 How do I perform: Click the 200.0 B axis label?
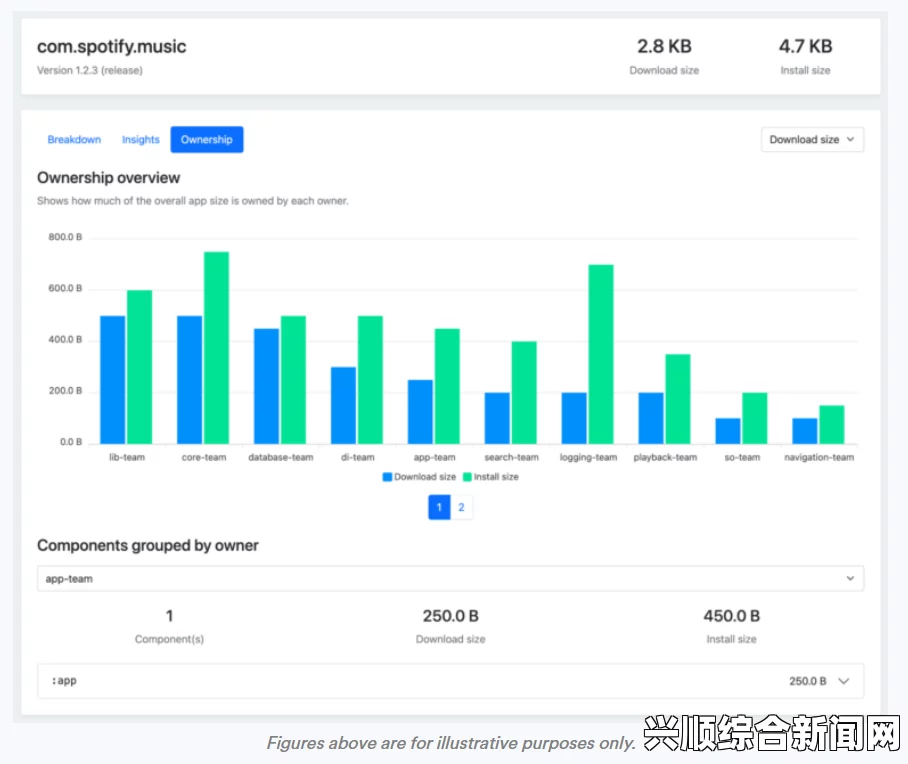click(65, 391)
